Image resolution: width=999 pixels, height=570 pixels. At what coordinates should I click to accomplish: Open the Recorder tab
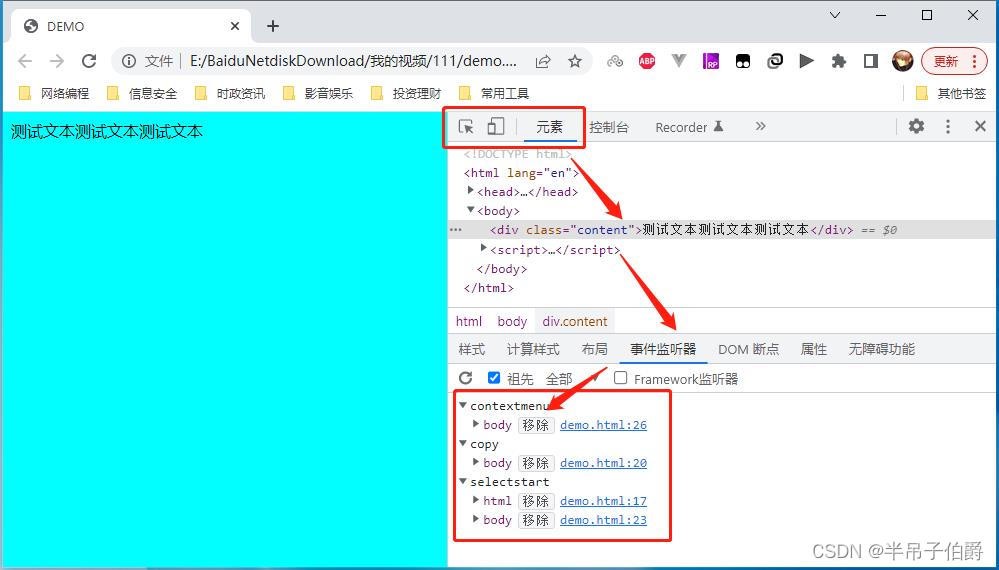coord(689,127)
